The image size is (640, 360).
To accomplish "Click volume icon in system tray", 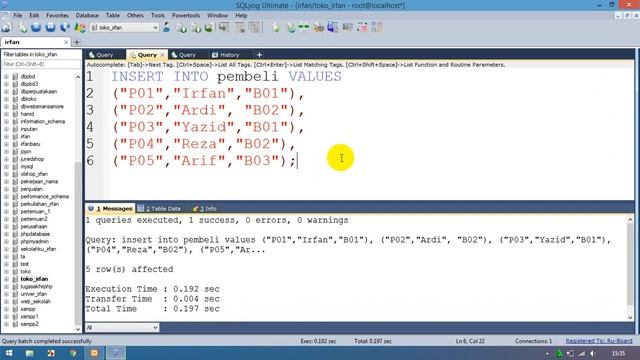I will tap(593, 353).
